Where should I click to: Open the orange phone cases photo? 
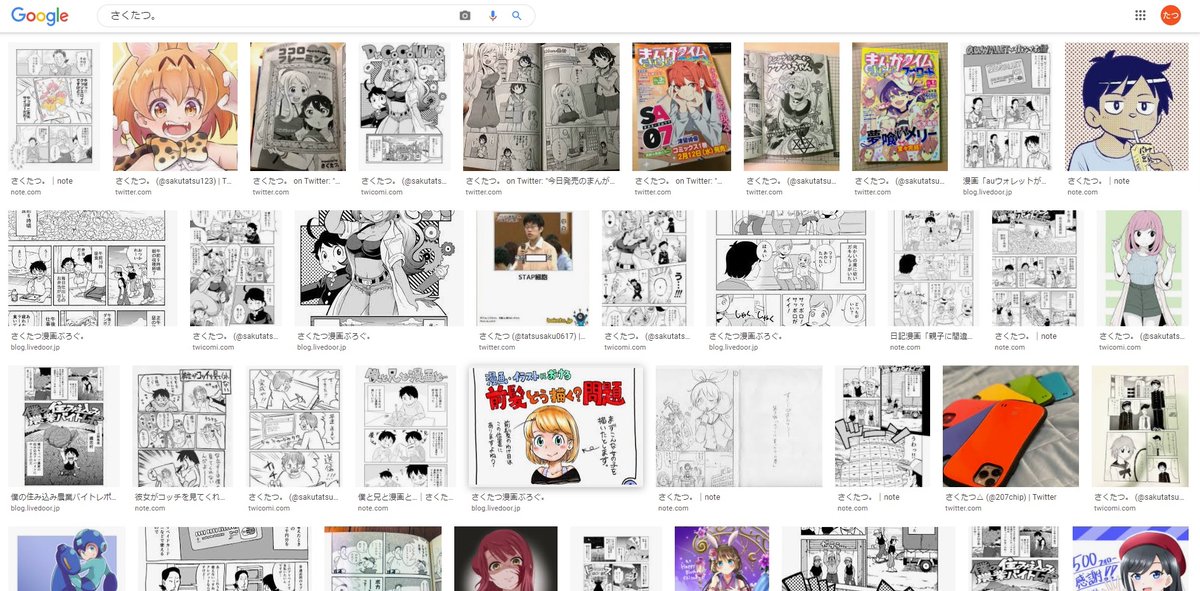1012,426
